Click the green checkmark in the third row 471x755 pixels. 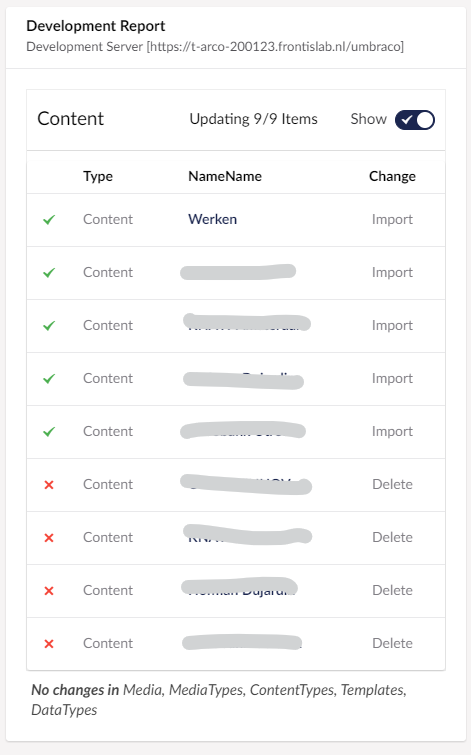click(x=49, y=326)
